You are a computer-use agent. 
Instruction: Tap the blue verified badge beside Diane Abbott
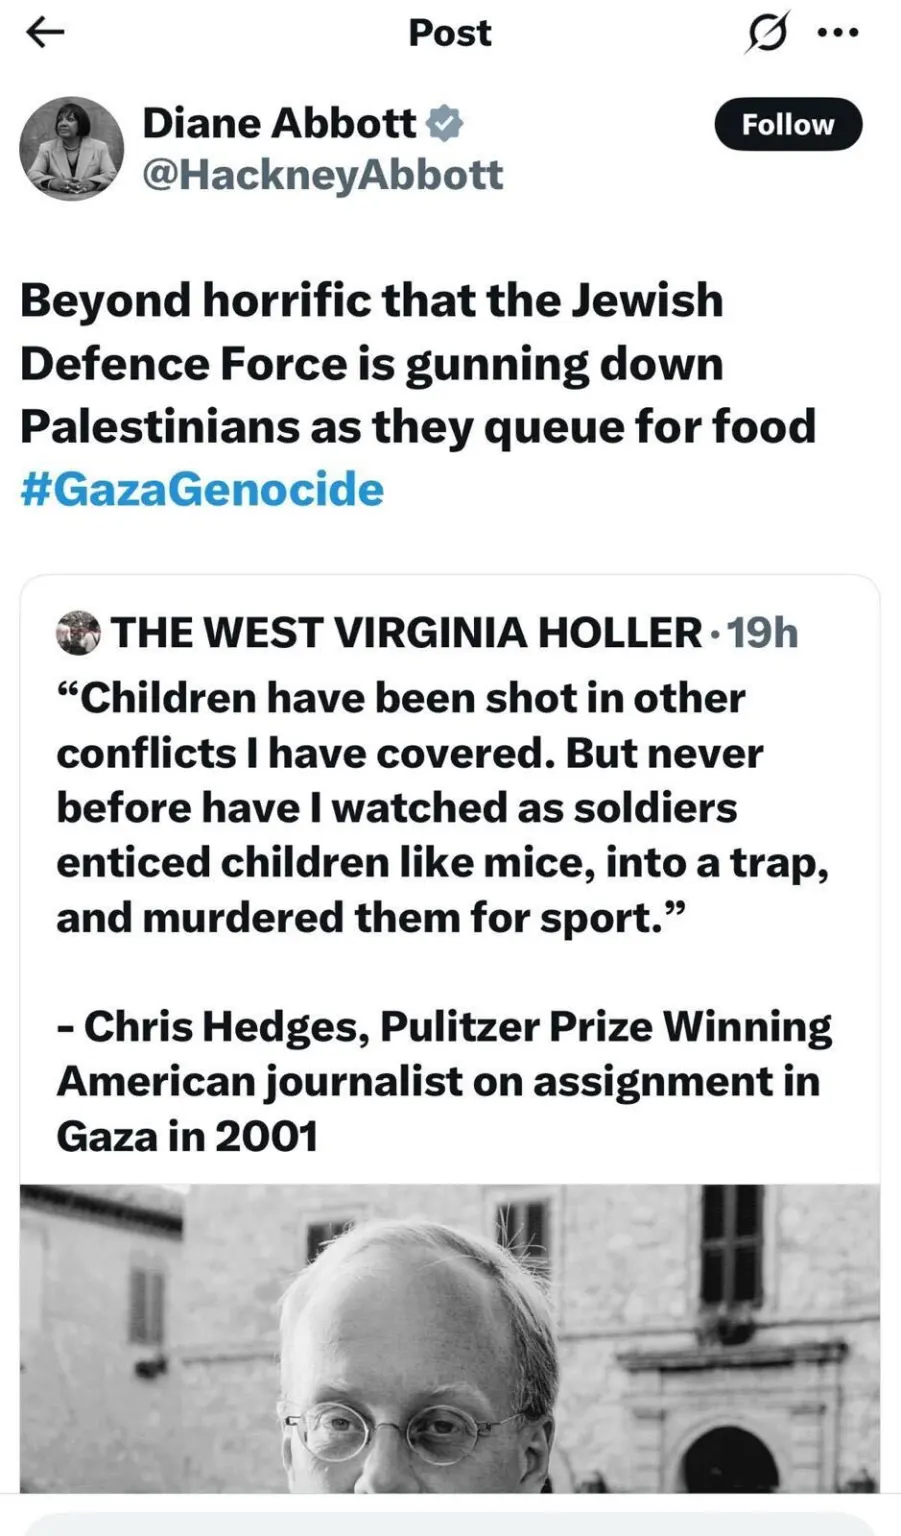(x=445, y=123)
